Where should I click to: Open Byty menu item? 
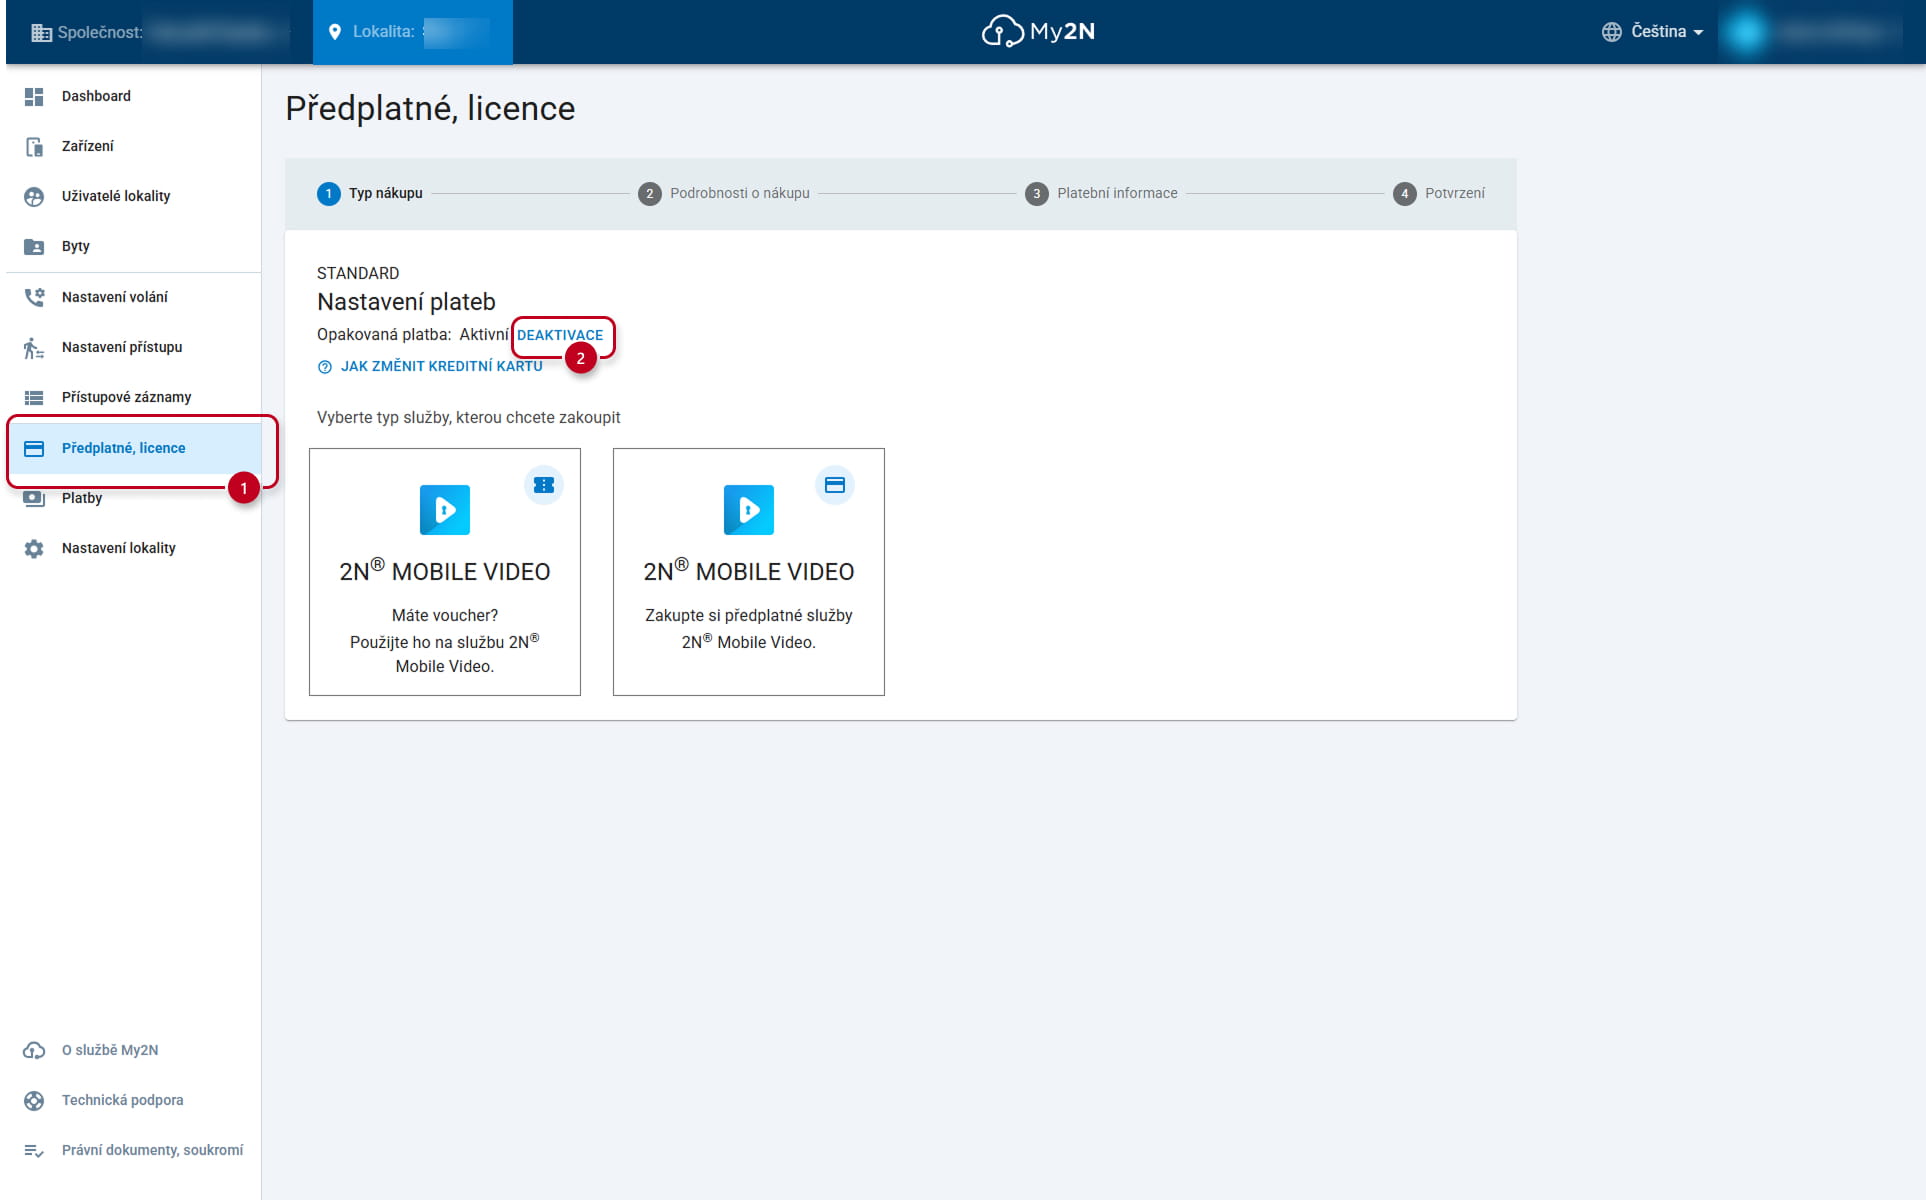point(134,246)
